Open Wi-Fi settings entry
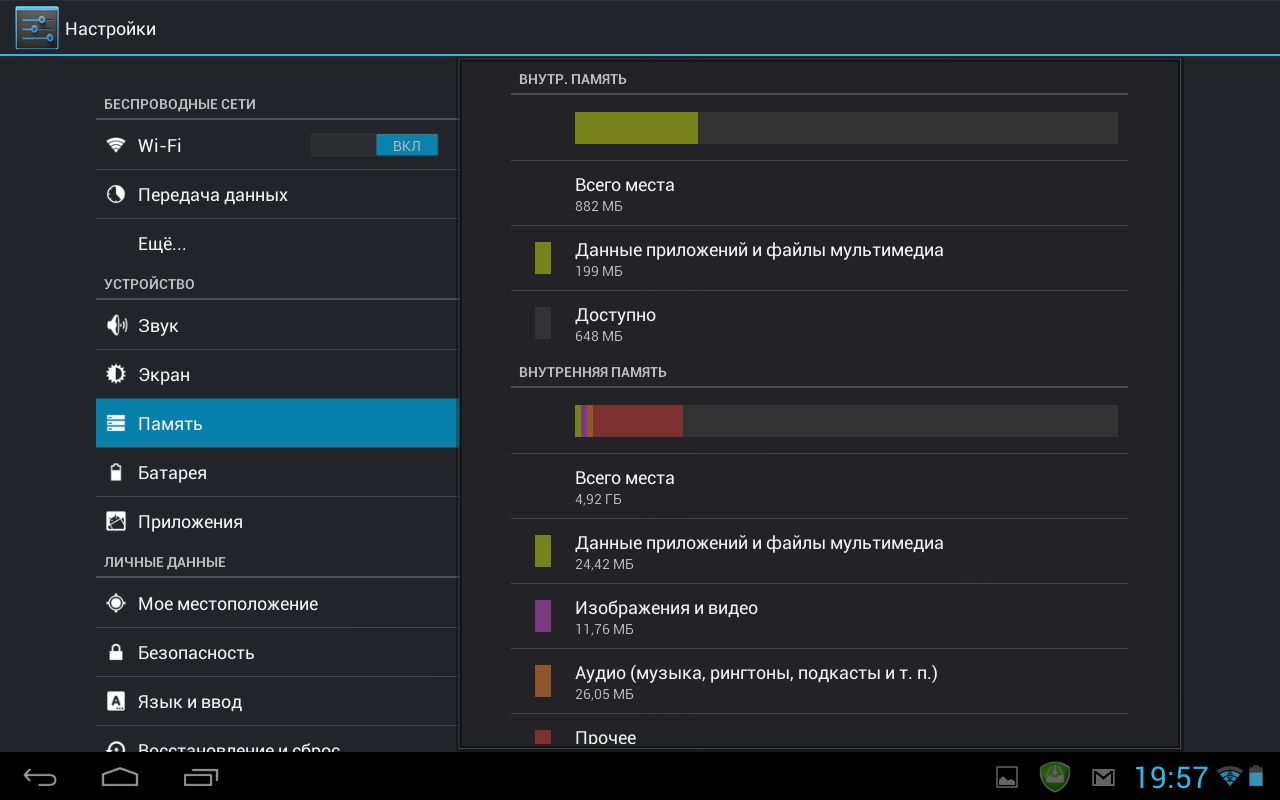The height and width of the screenshot is (800, 1280). tap(200, 145)
